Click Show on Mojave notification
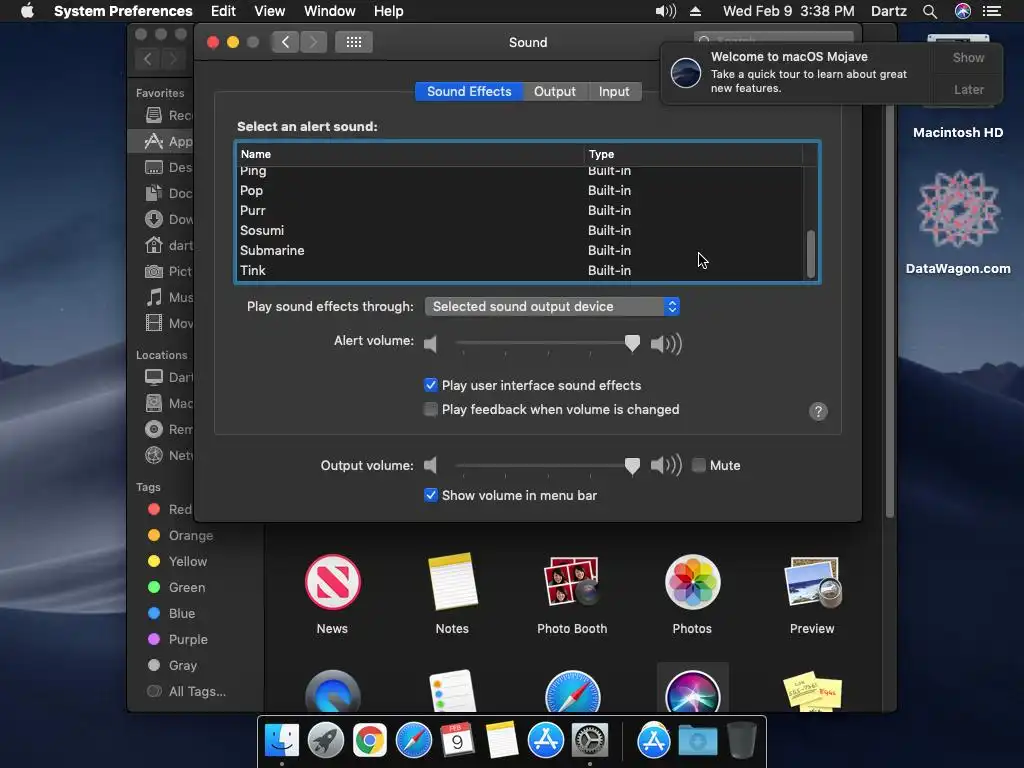 click(968, 57)
